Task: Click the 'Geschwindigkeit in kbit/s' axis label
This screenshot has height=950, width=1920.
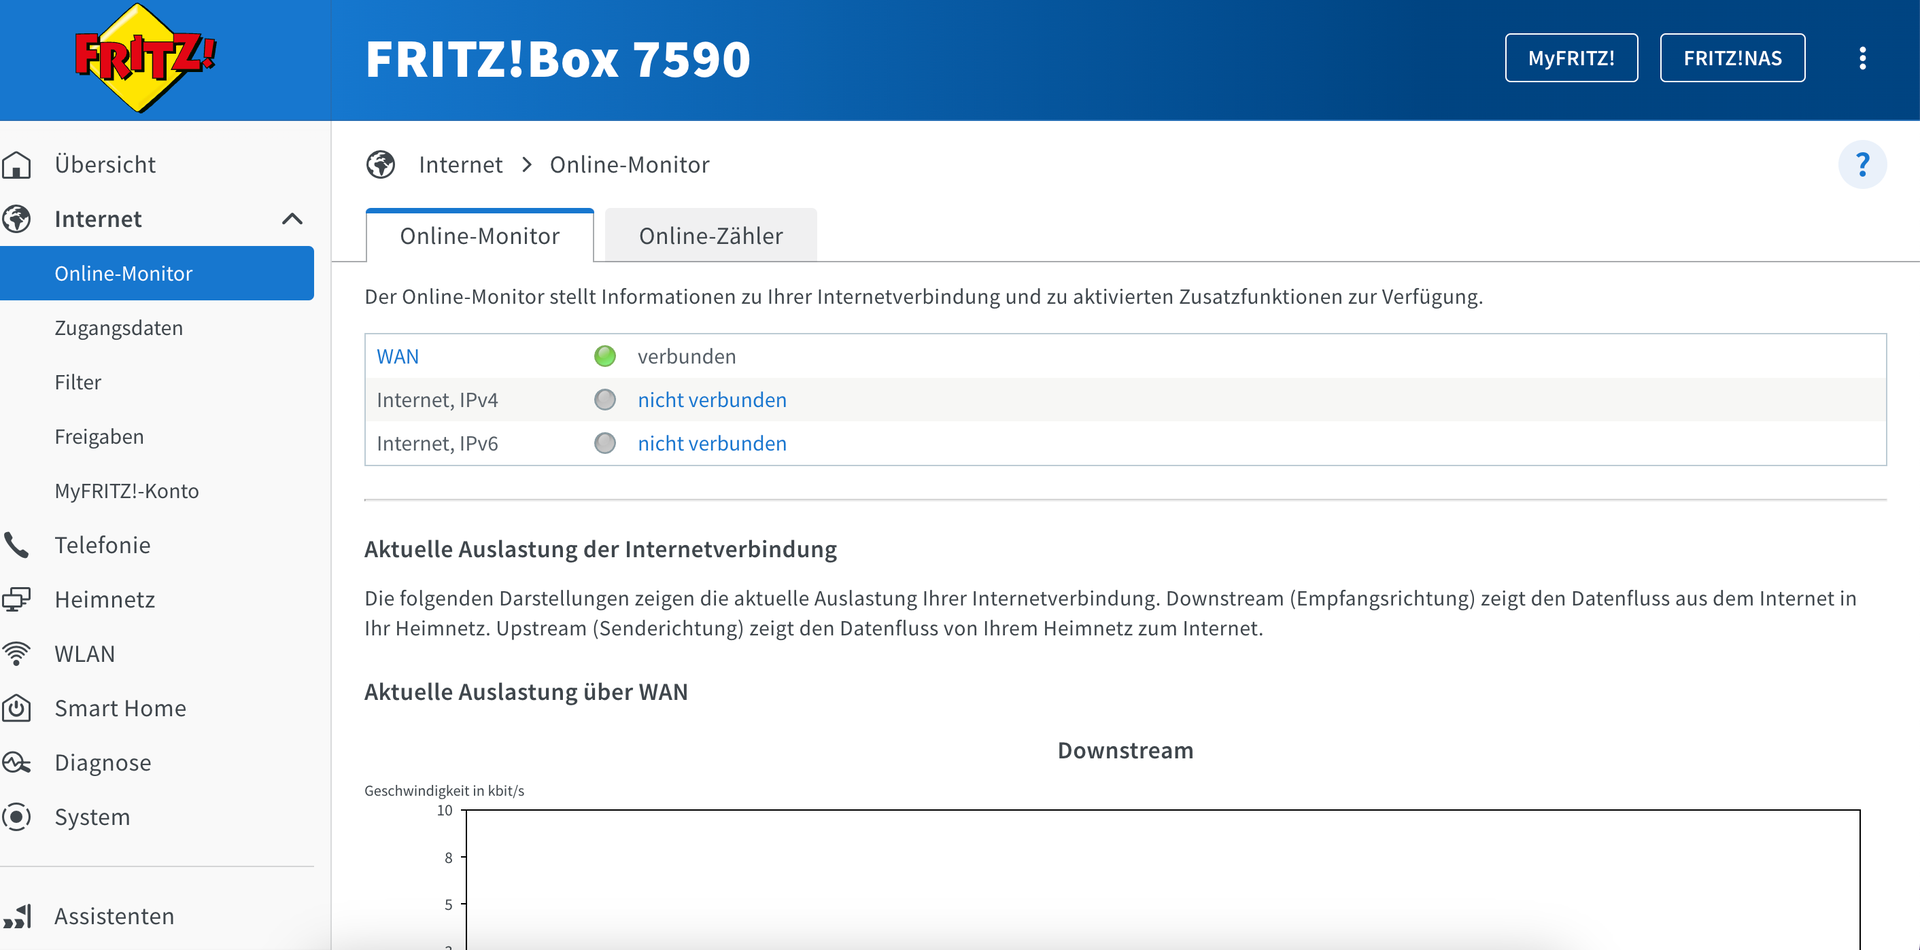Action: (444, 791)
